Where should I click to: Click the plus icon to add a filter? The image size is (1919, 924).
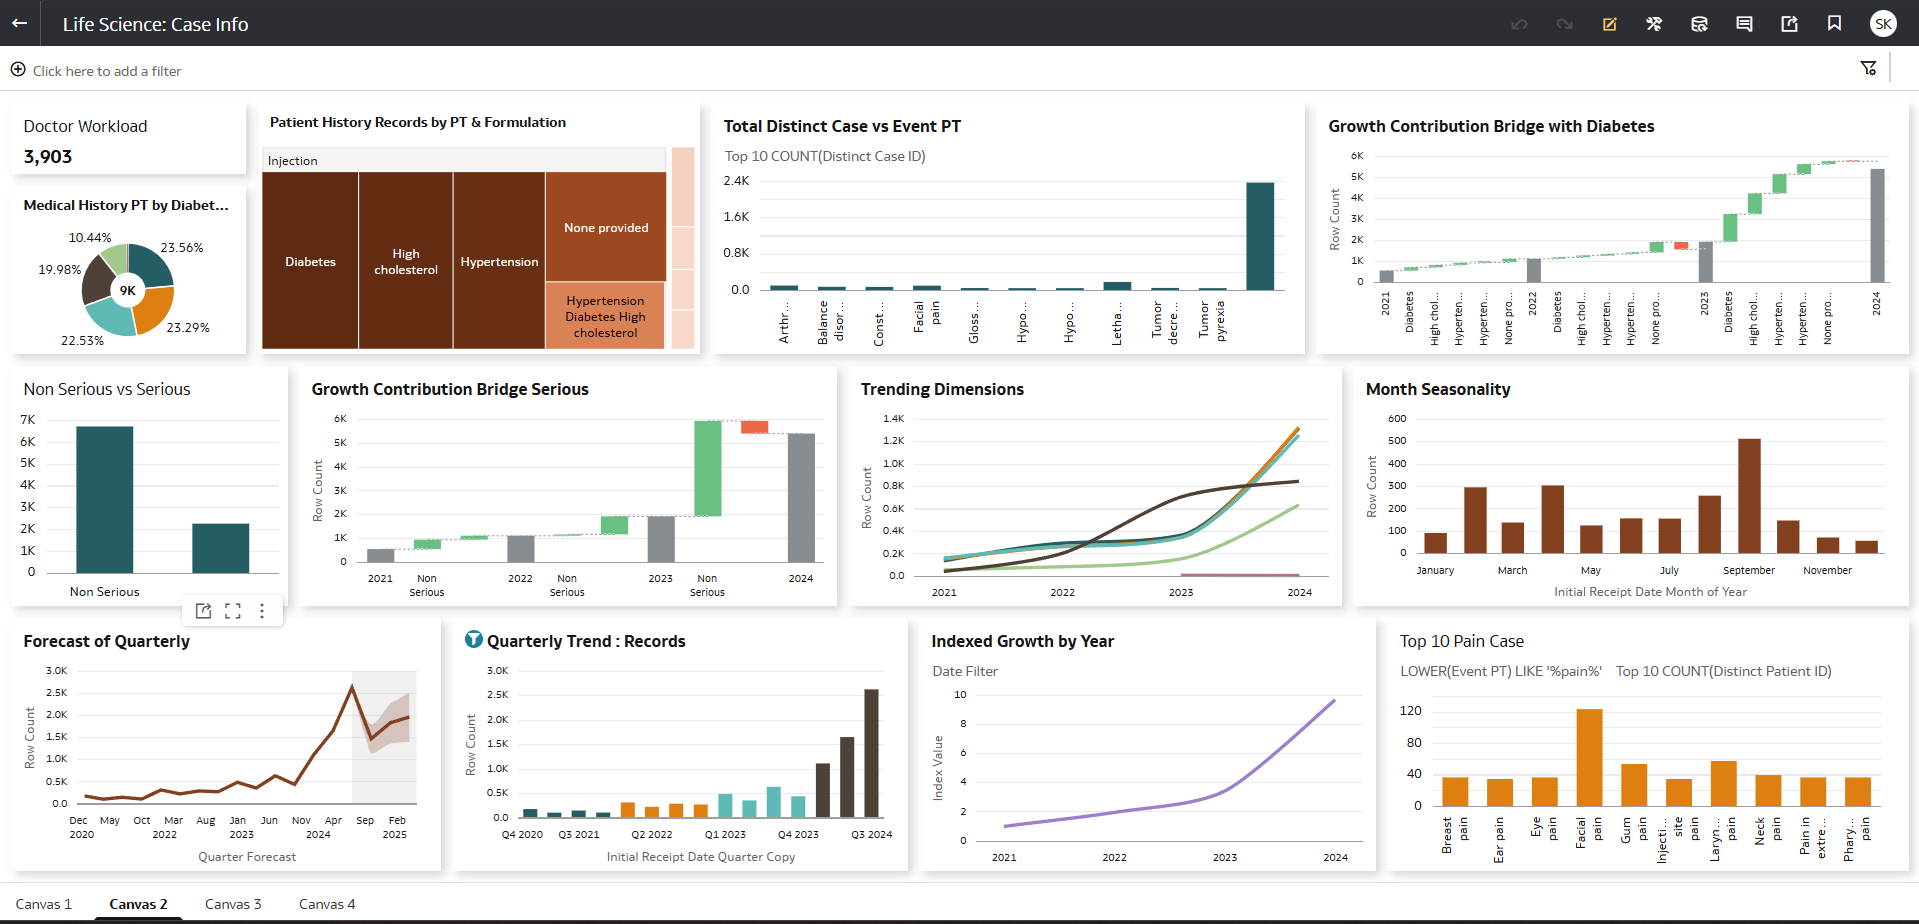(18, 69)
